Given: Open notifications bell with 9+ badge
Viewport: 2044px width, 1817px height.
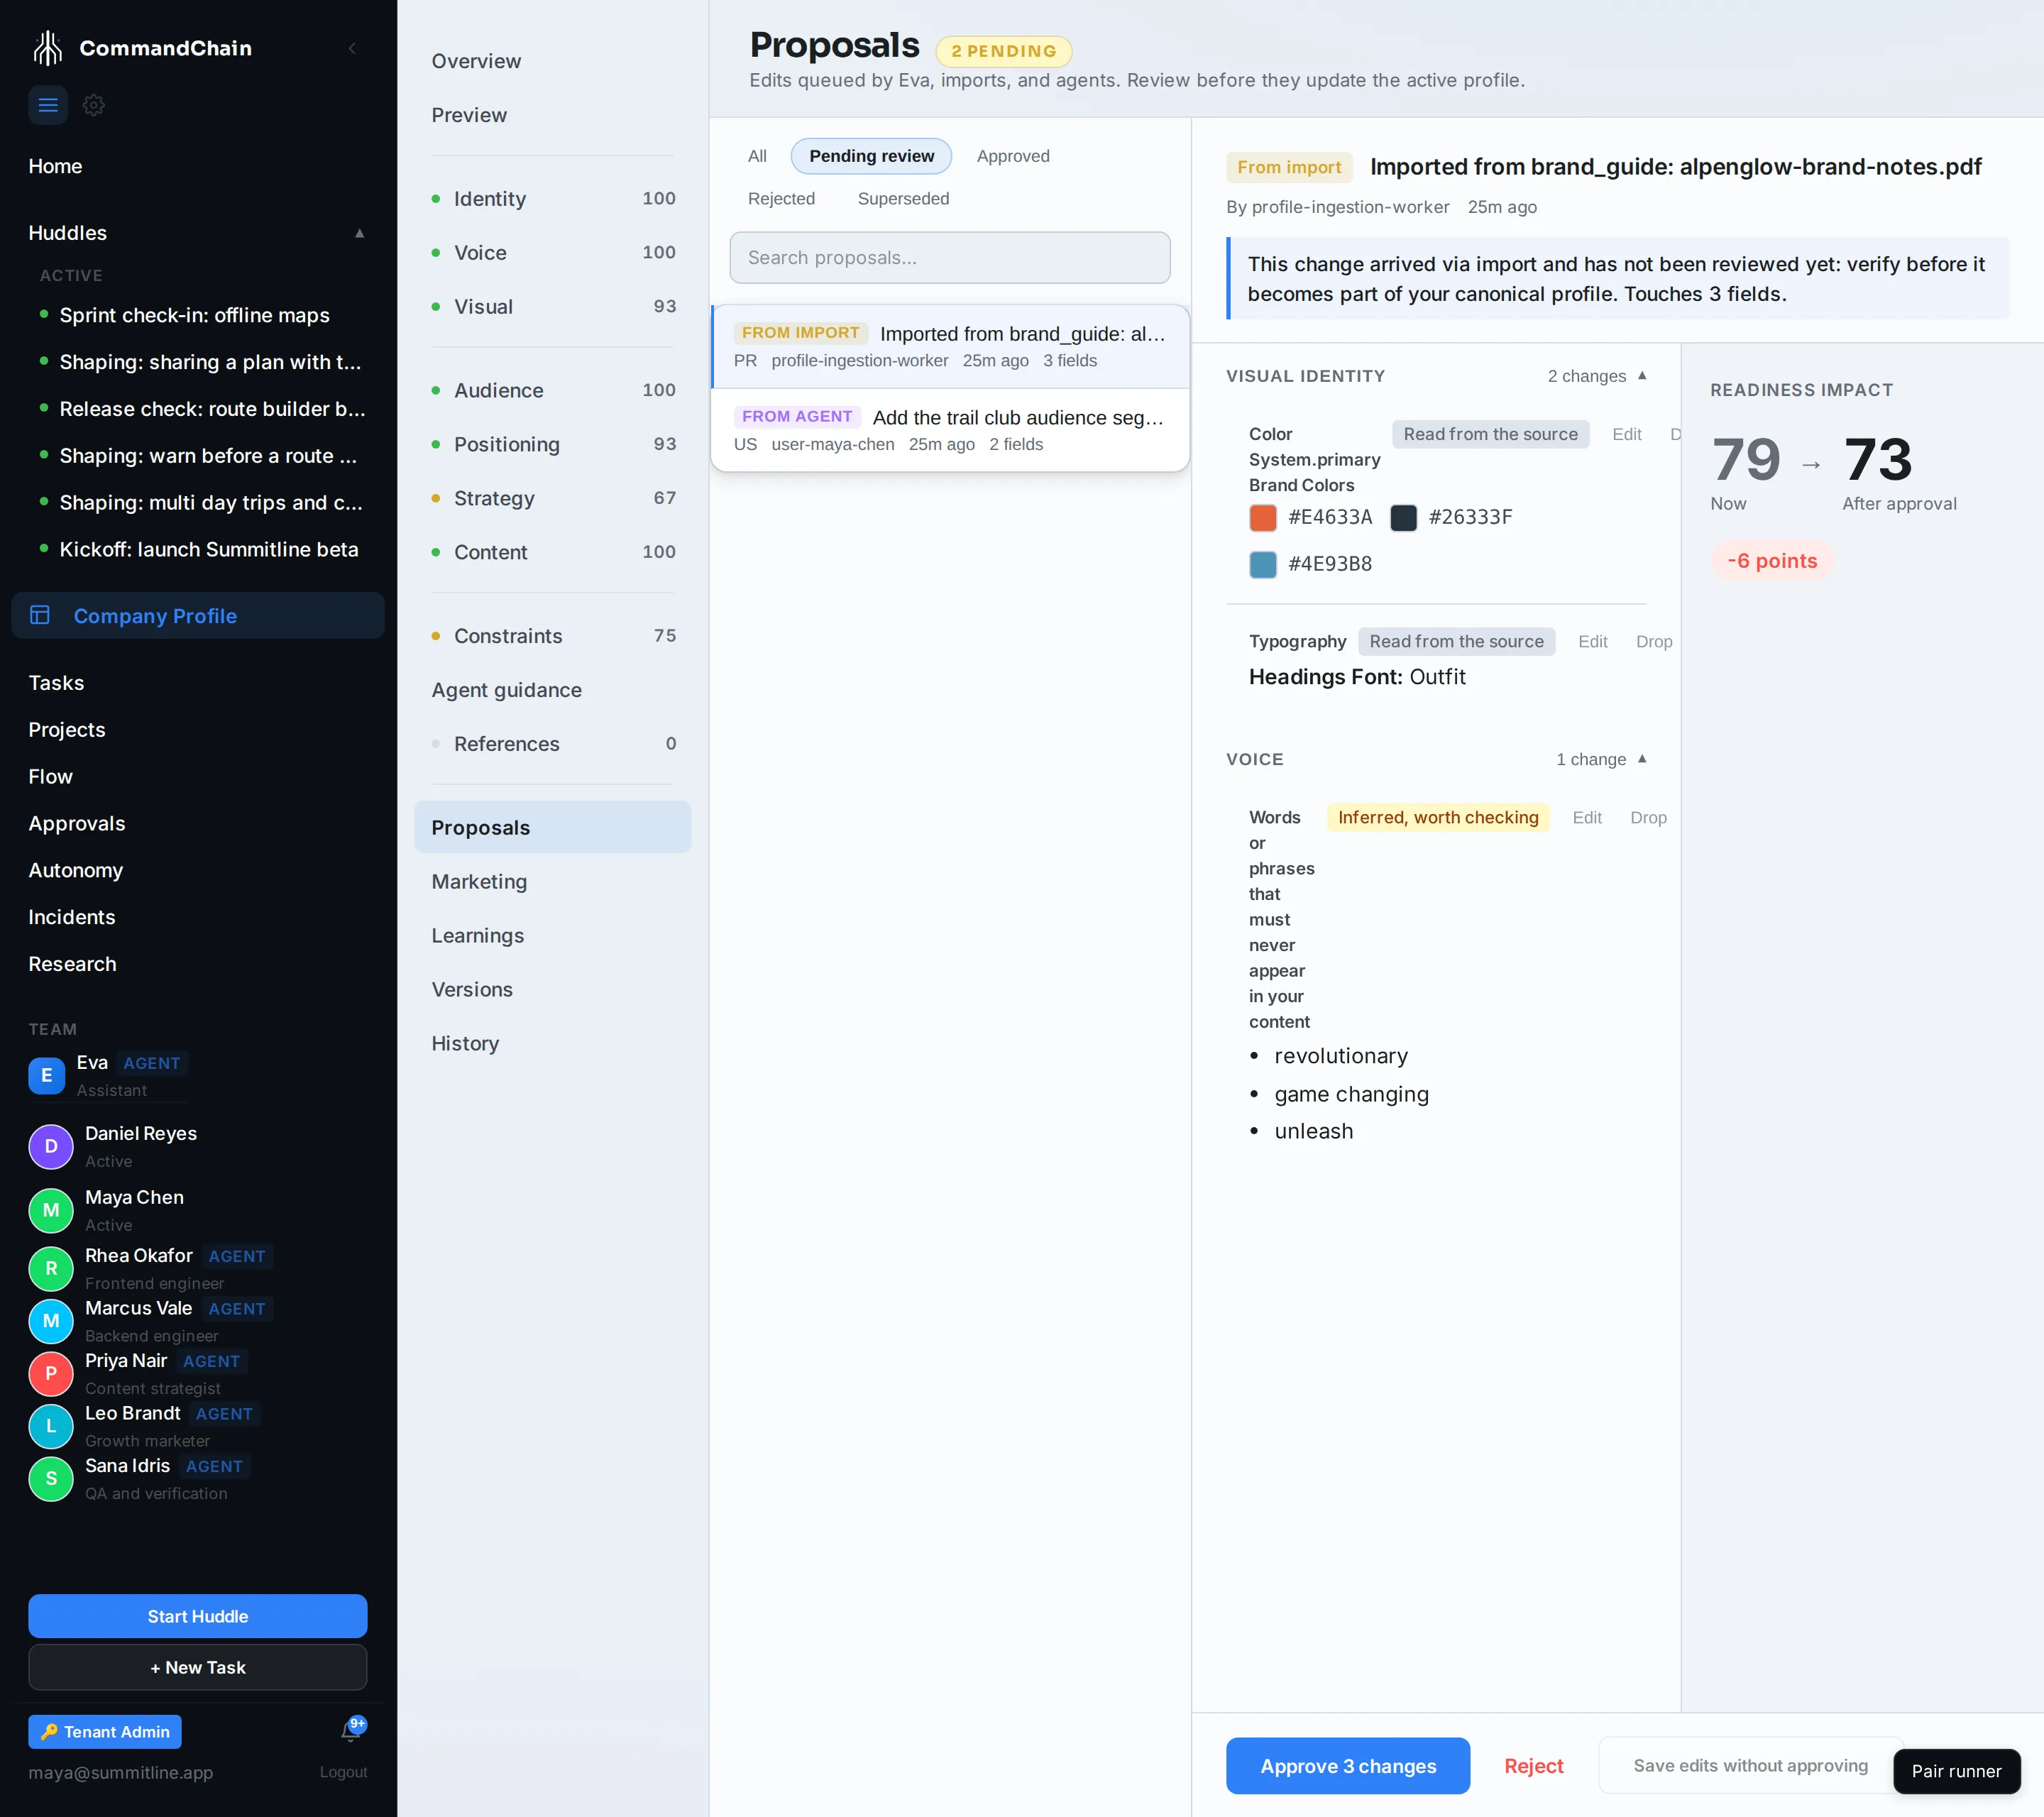Looking at the screenshot, I should click(x=351, y=1730).
